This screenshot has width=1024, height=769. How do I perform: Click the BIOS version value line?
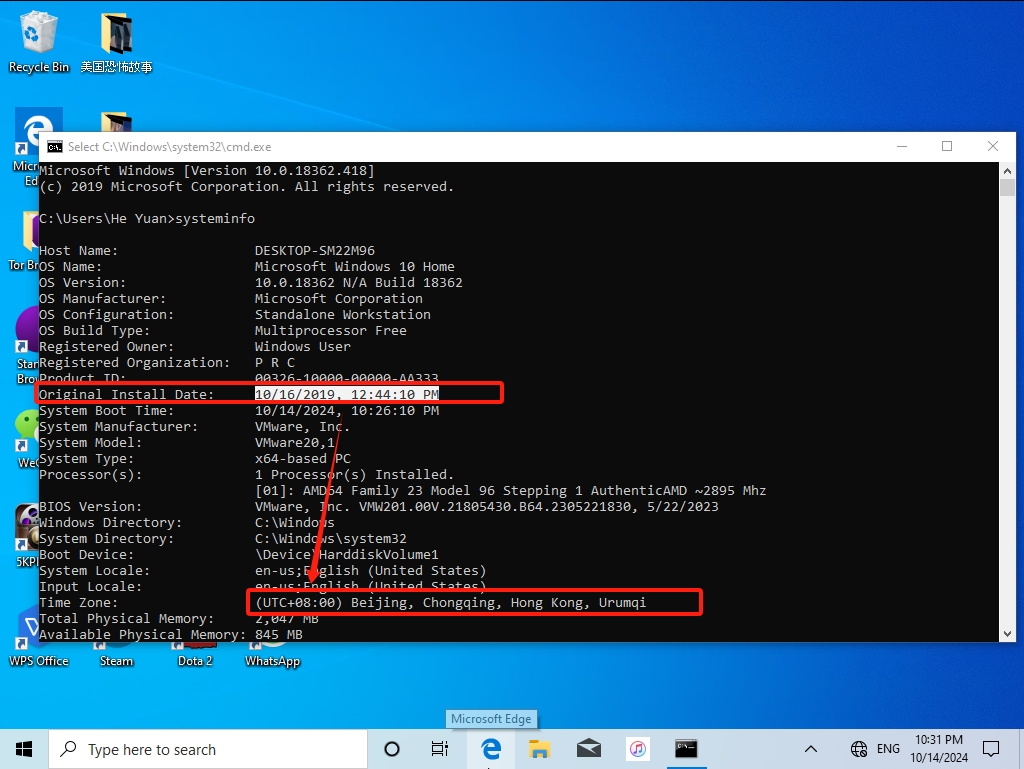(x=487, y=507)
